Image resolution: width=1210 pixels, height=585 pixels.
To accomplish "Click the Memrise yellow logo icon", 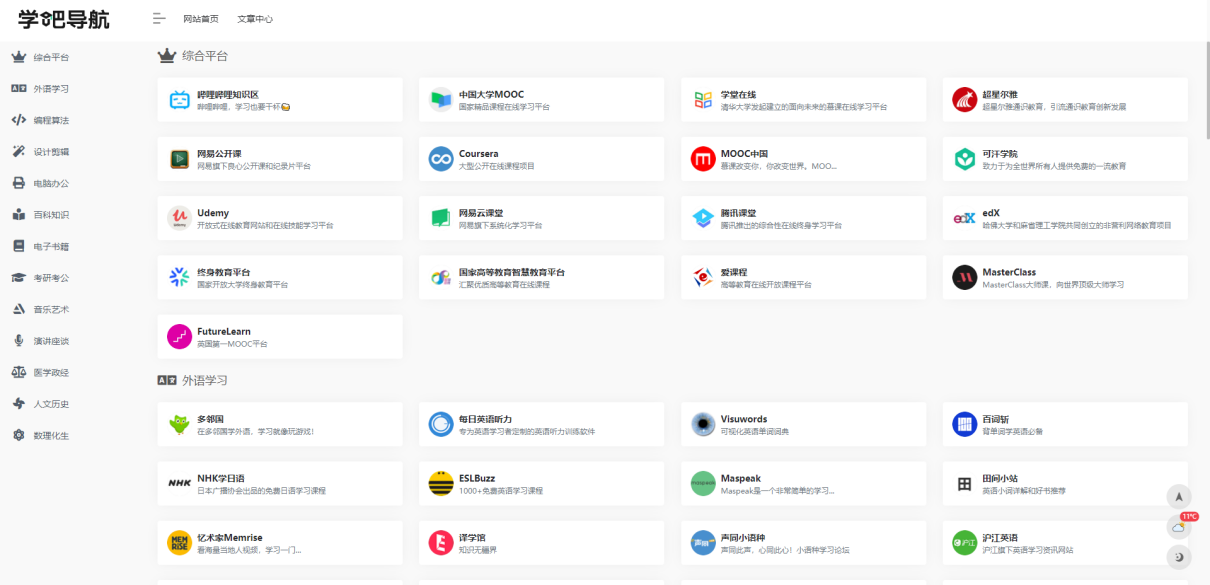I will tap(179, 543).
